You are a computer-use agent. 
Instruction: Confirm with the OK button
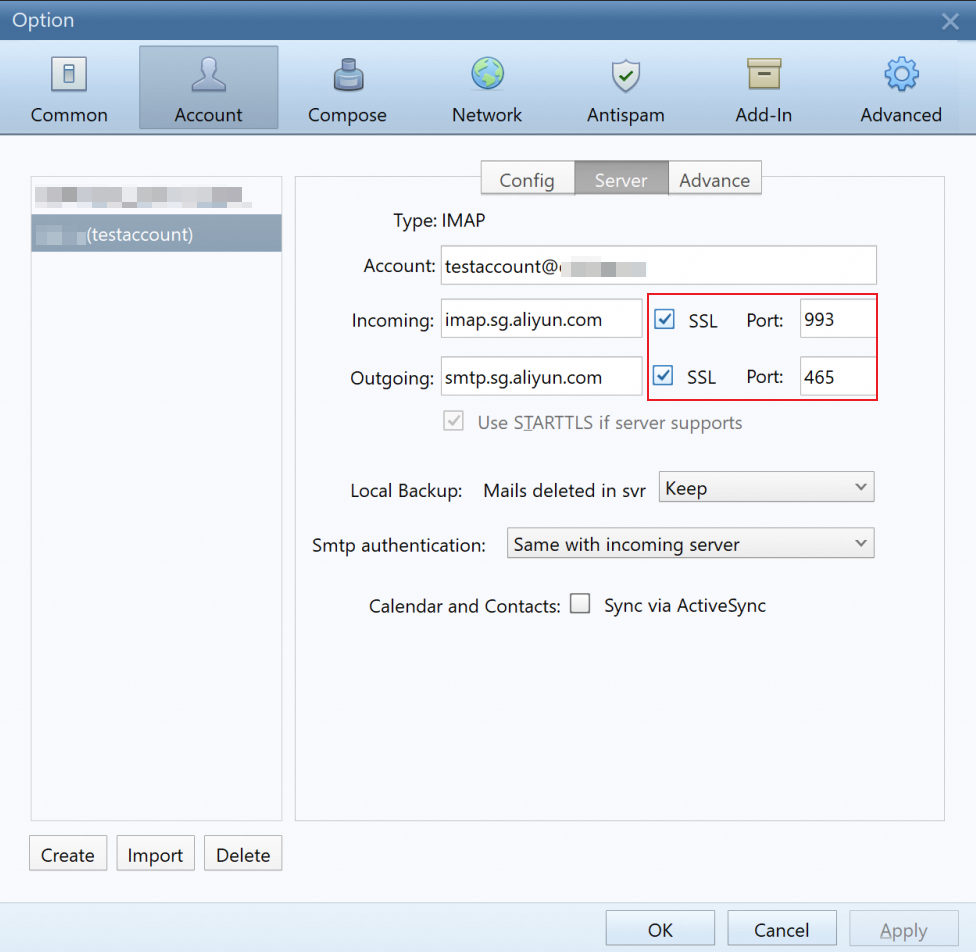coord(660,930)
